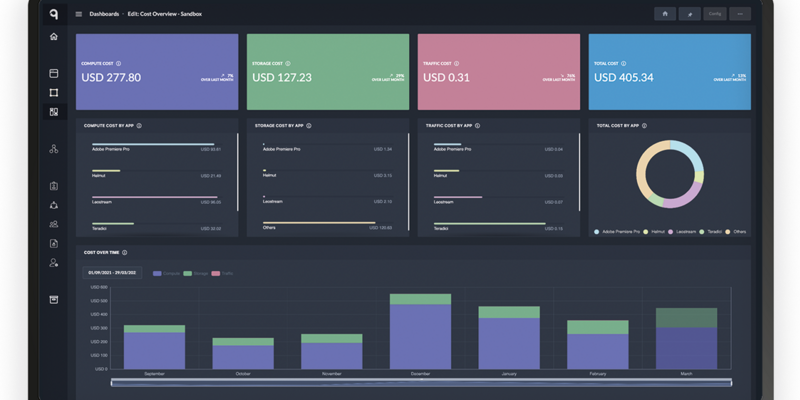Select the Compute Cost USD 277.80 card
Viewport: 800px width, 400px height.
(x=157, y=72)
